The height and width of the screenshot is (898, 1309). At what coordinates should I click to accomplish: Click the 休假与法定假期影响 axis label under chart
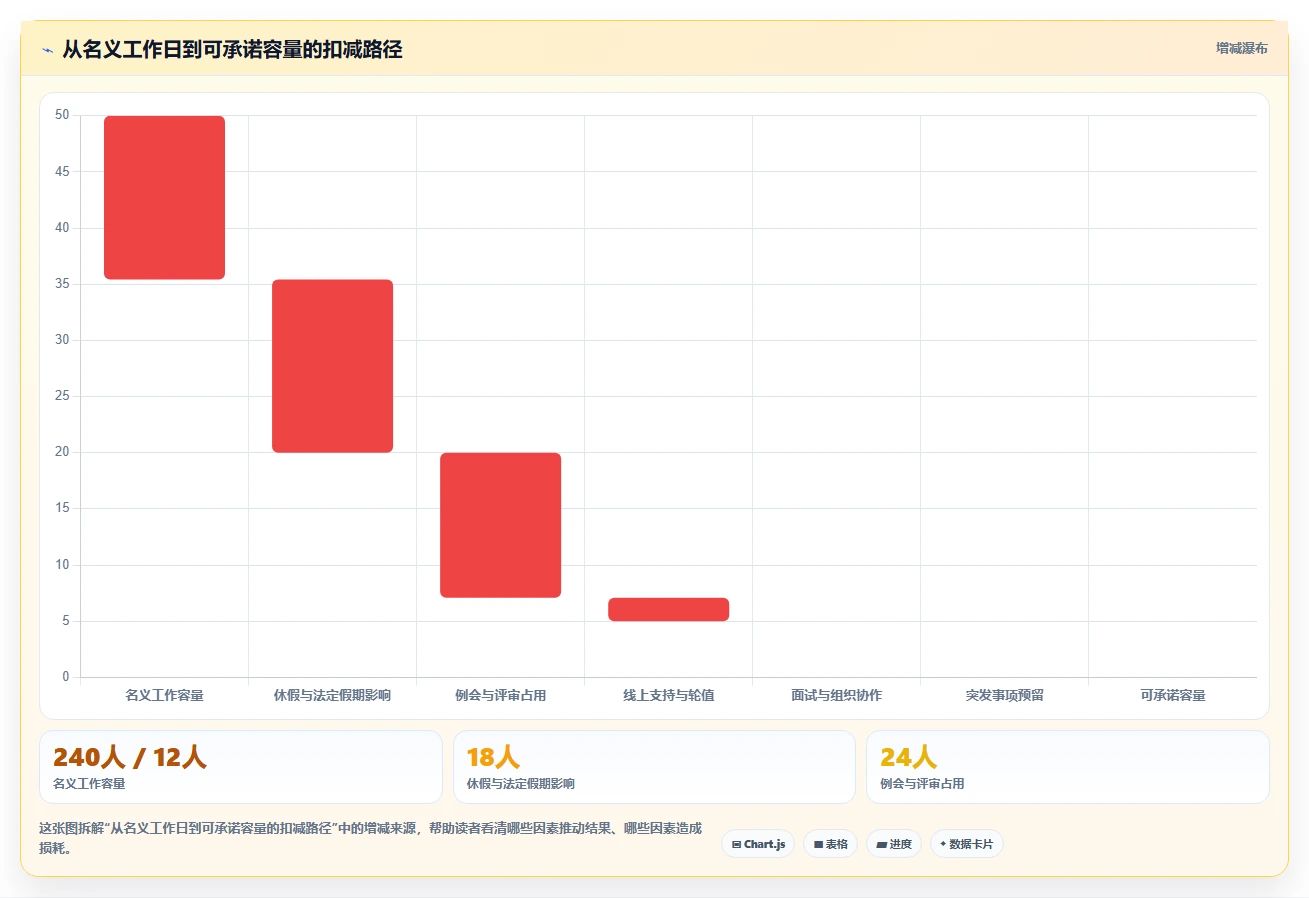pos(333,695)
